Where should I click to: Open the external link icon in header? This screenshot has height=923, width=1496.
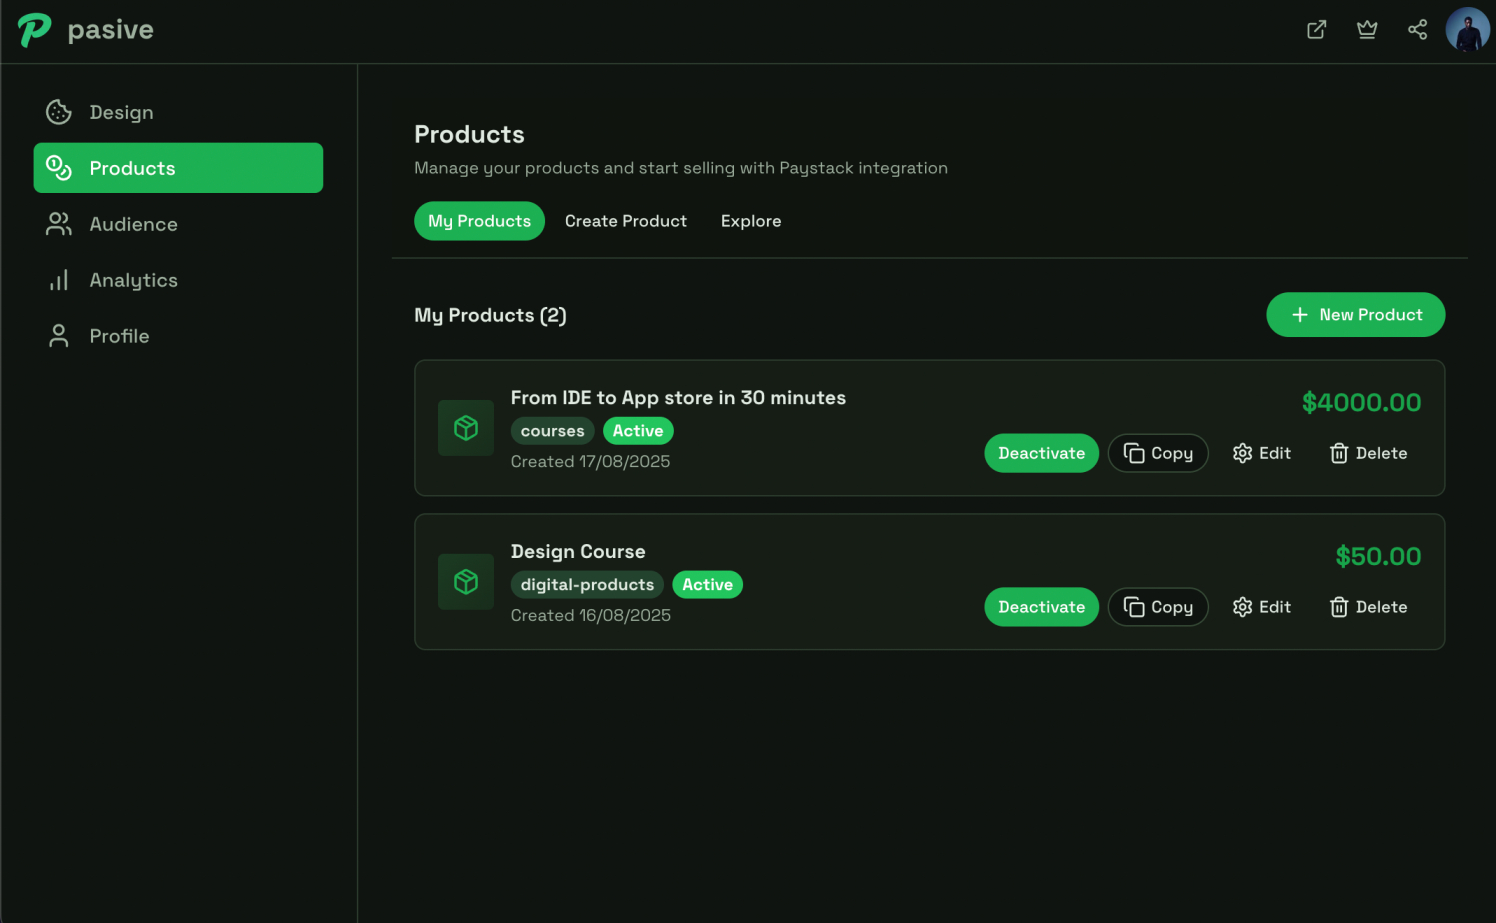(1317, 30)
